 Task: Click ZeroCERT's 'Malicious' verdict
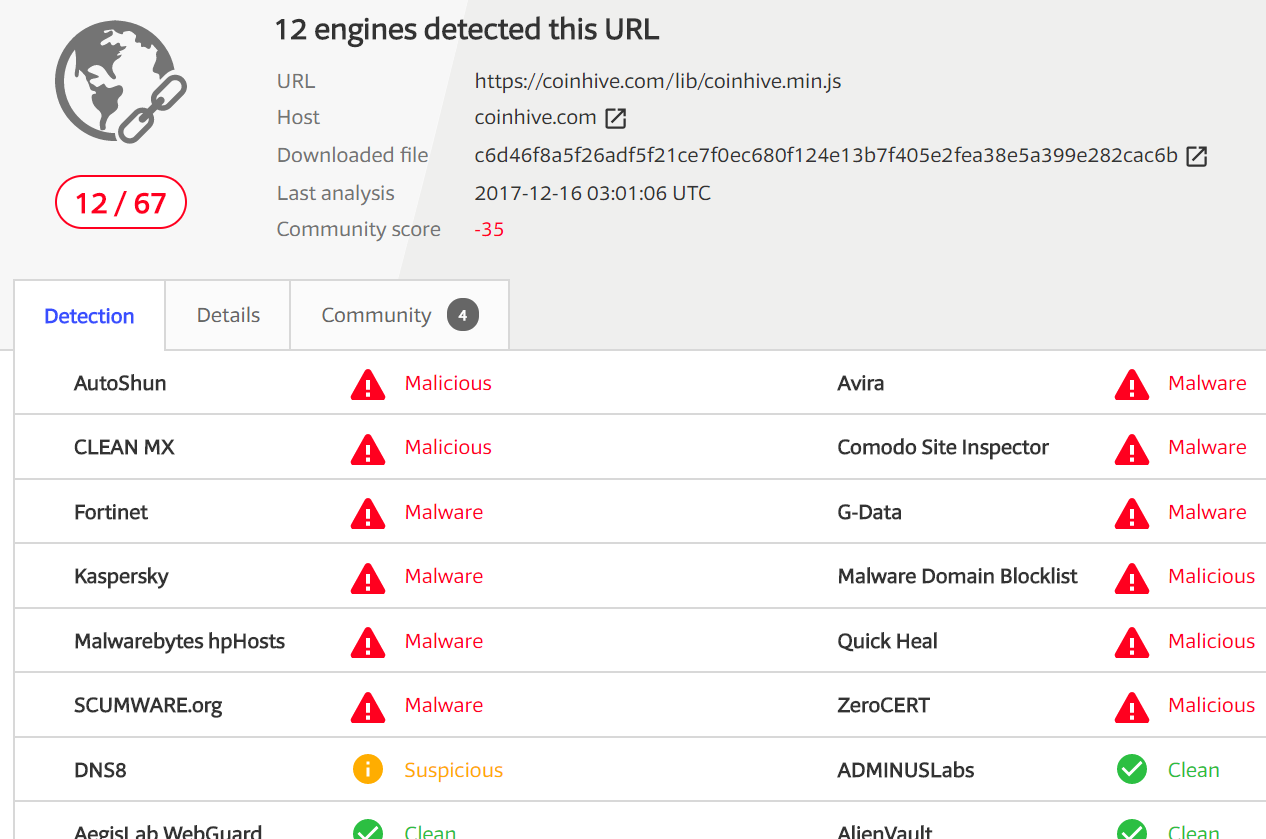pos(1212,705)
